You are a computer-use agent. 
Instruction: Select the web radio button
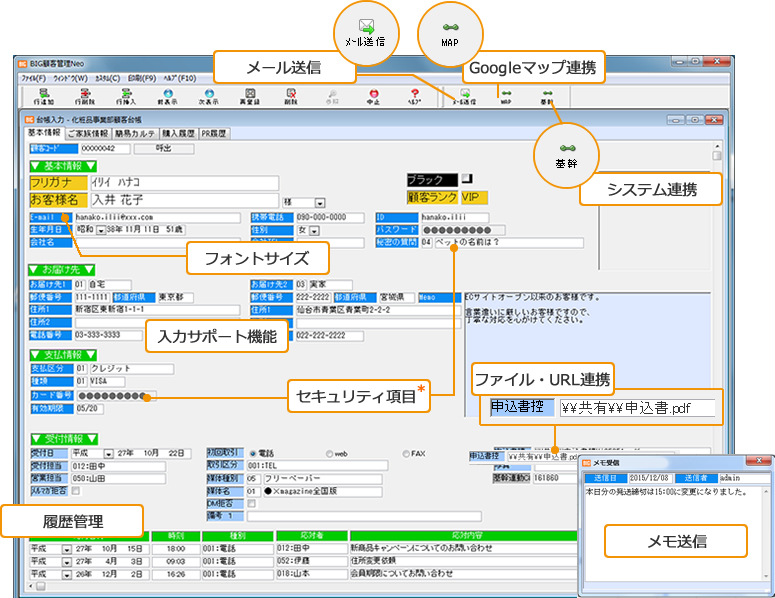pos(329,453)
